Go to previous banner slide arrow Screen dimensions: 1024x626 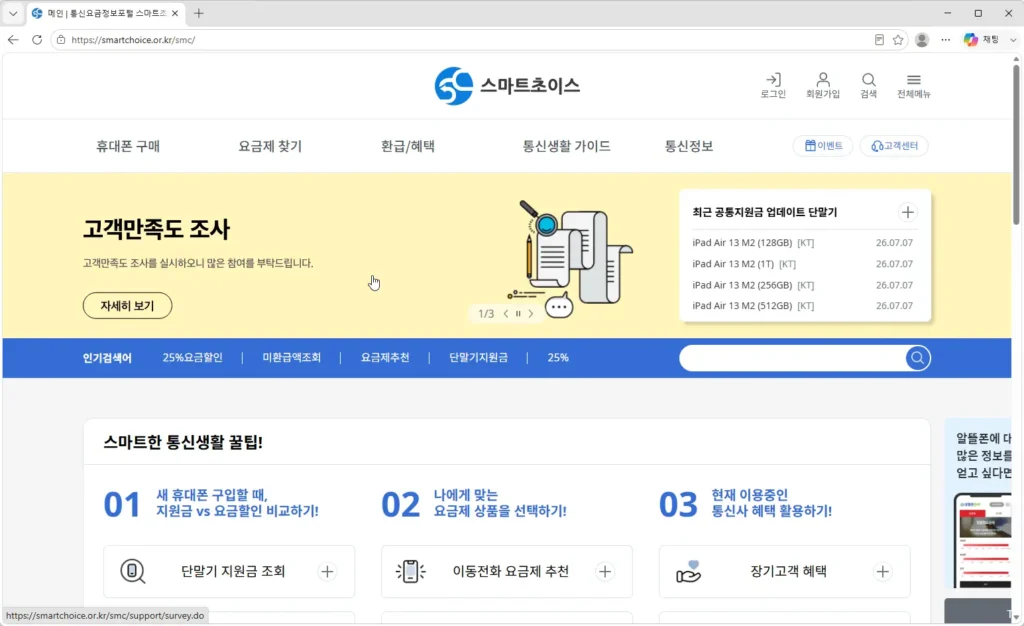[505, 314]
